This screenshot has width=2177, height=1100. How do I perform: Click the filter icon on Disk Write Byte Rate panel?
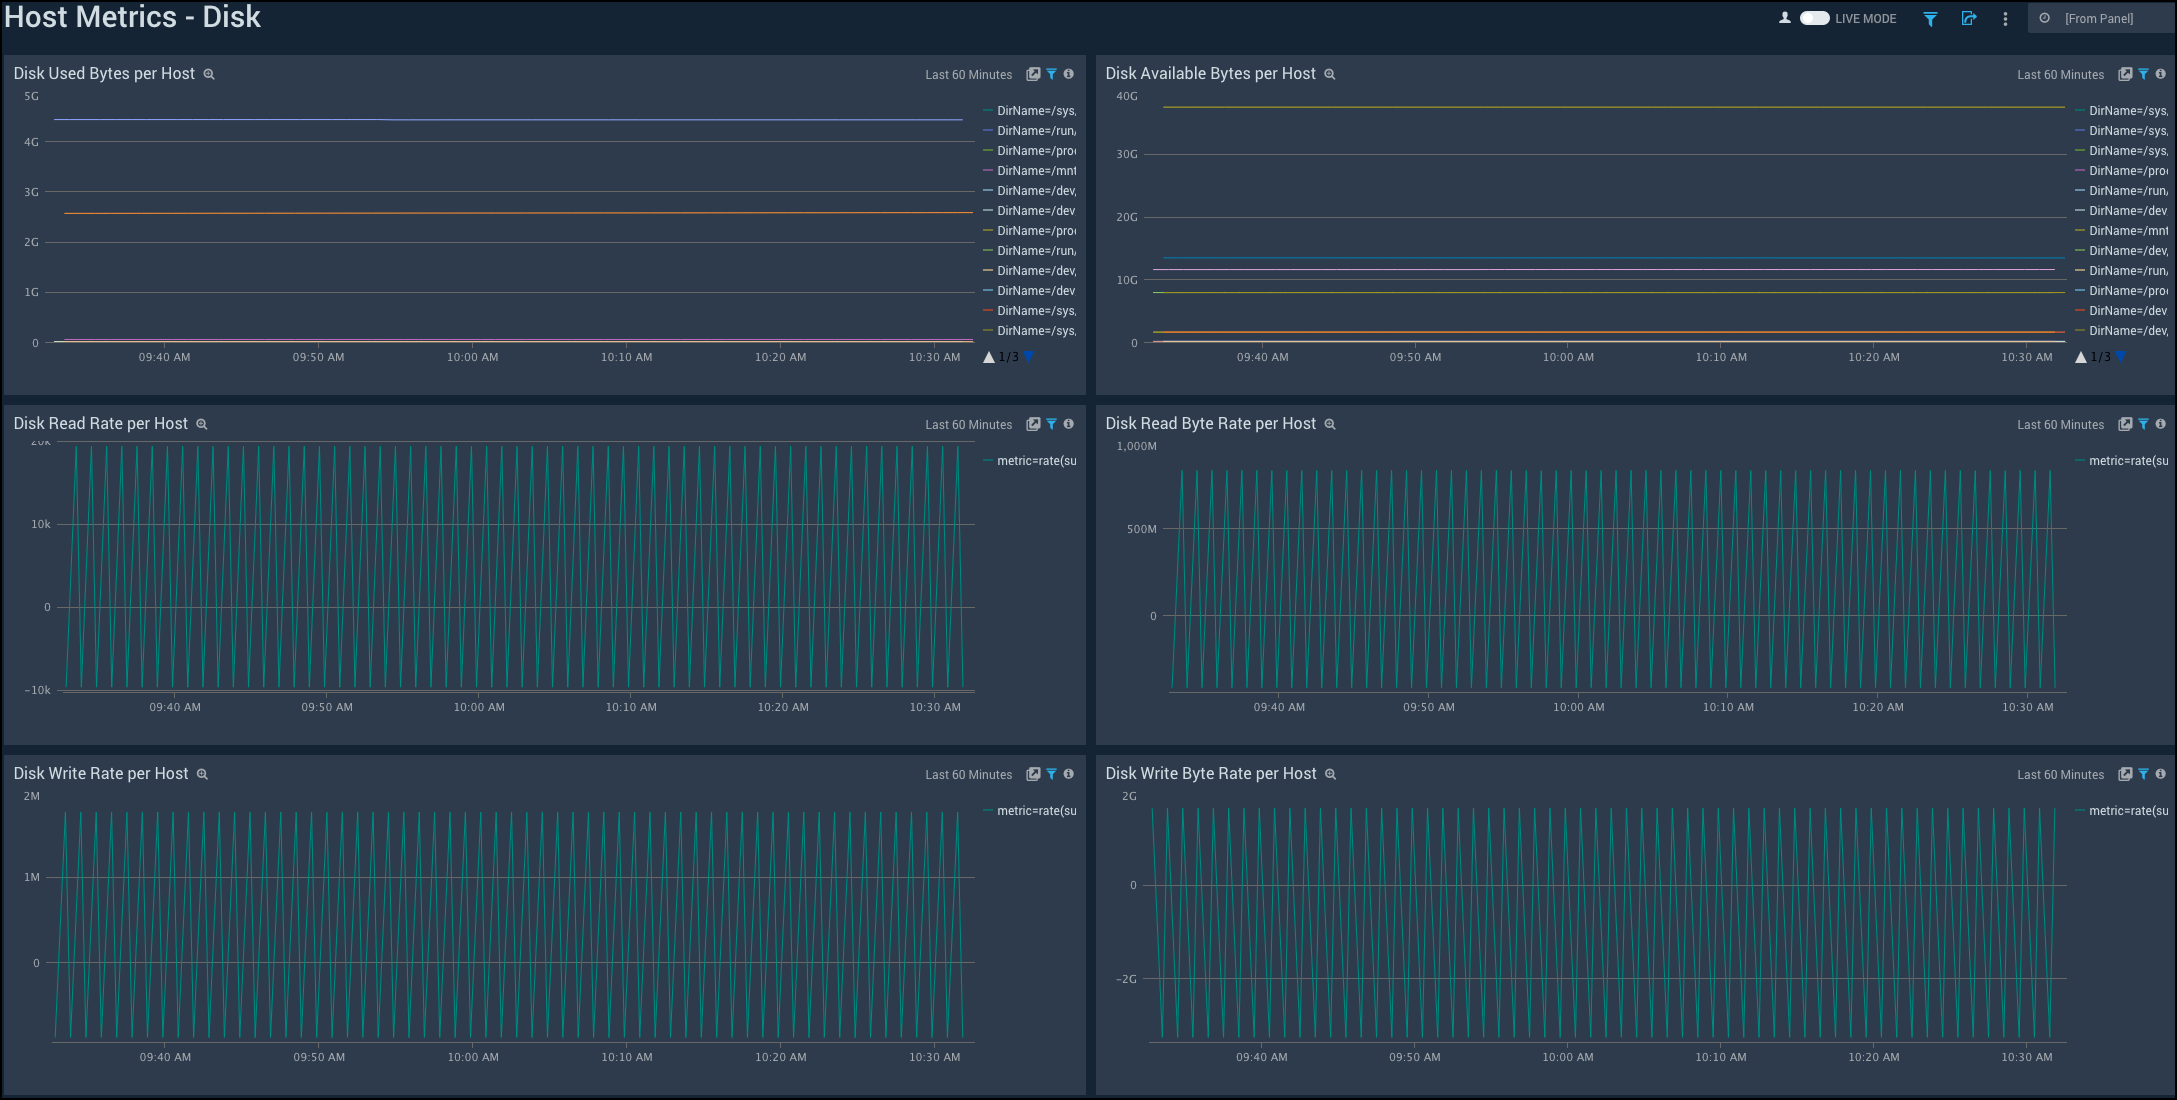2143,774
